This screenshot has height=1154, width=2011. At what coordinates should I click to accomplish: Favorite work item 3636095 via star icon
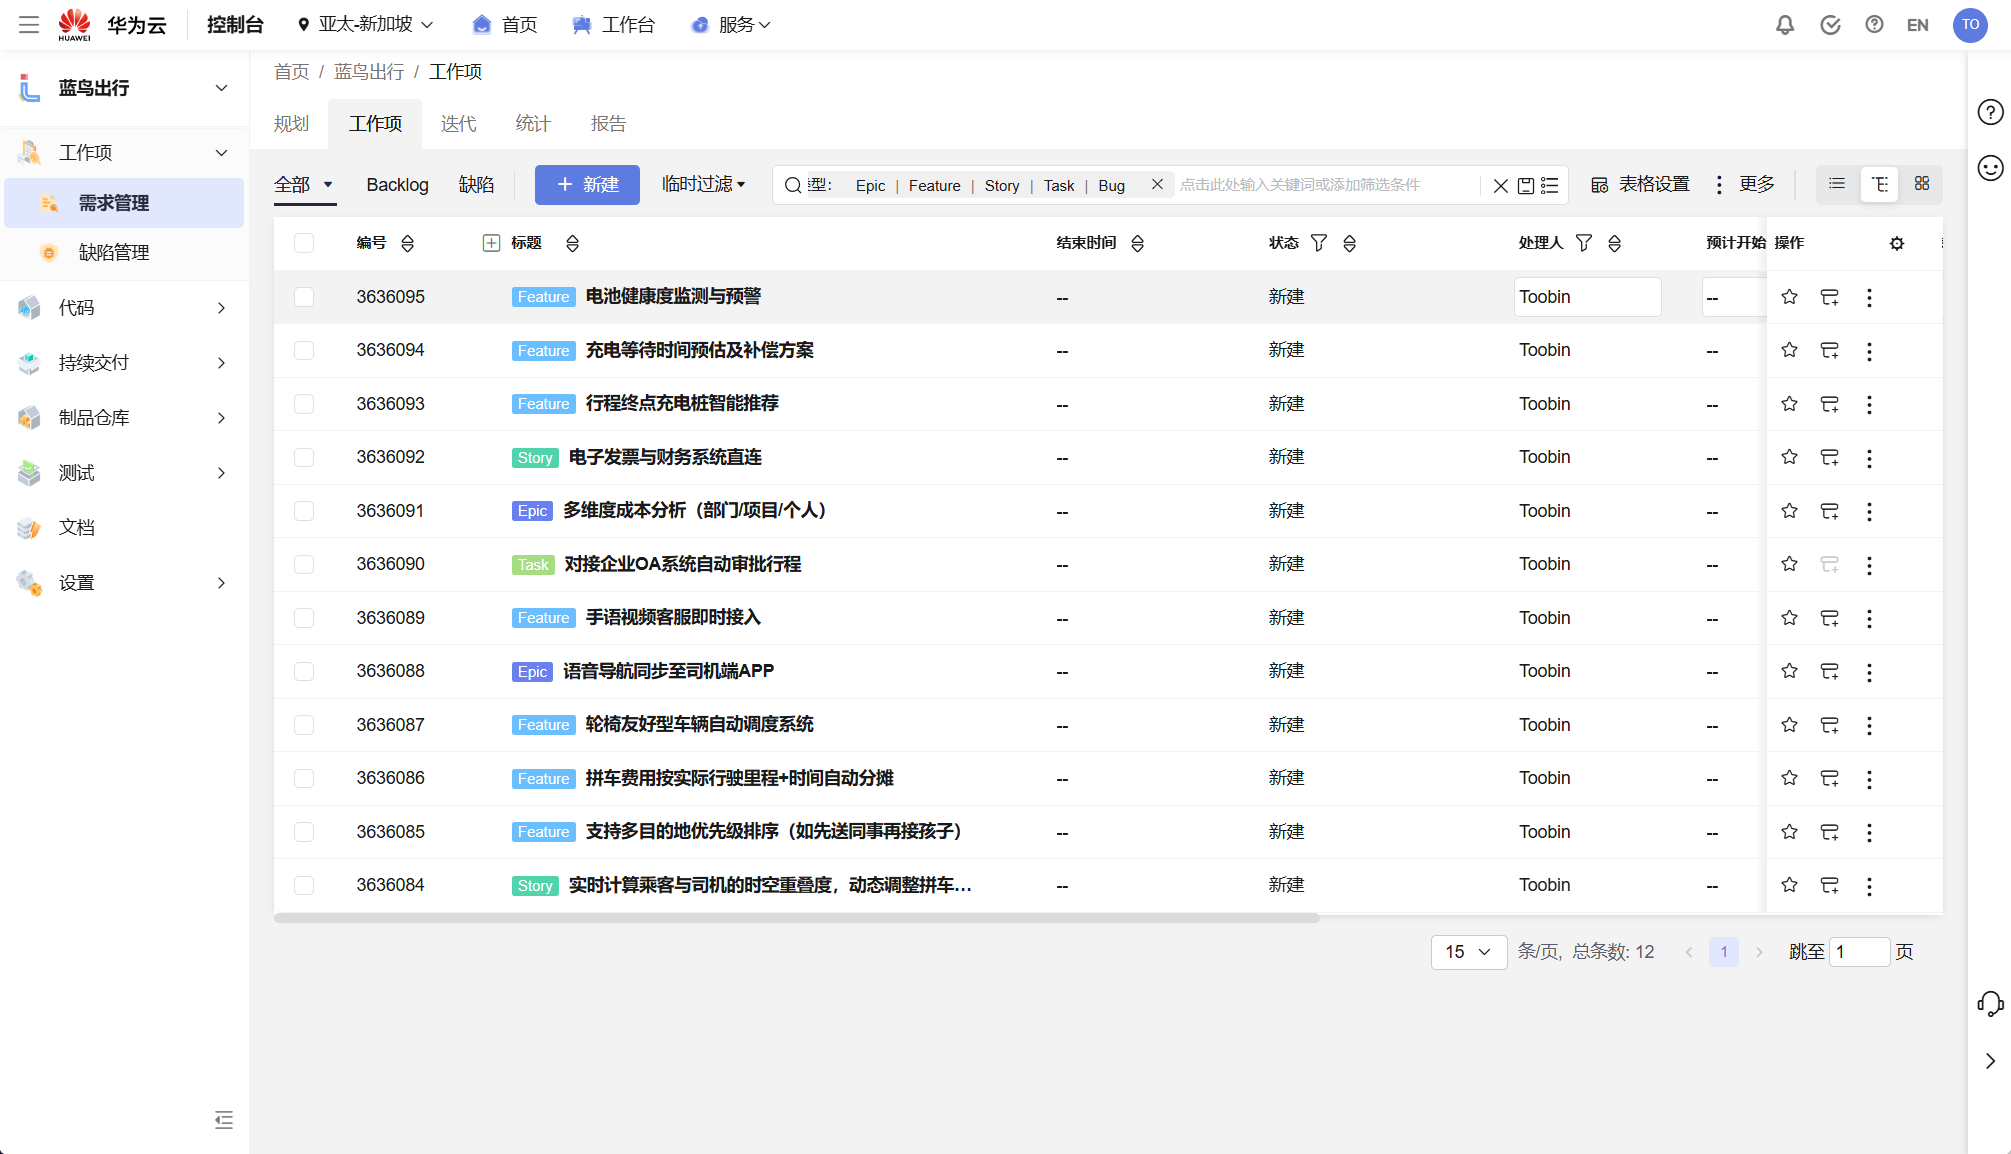1789,297
